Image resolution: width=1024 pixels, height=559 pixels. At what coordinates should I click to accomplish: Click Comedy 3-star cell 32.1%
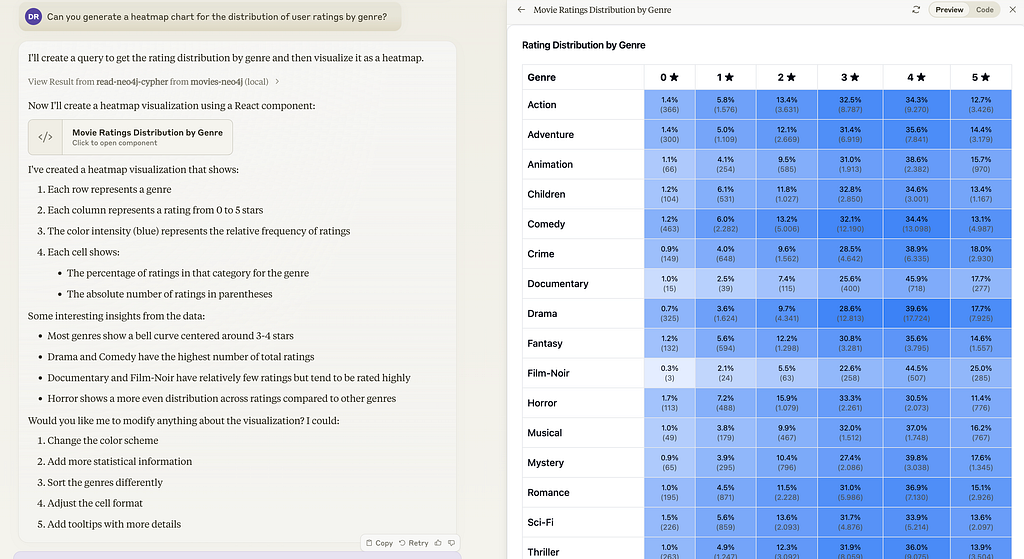point(850,224)
